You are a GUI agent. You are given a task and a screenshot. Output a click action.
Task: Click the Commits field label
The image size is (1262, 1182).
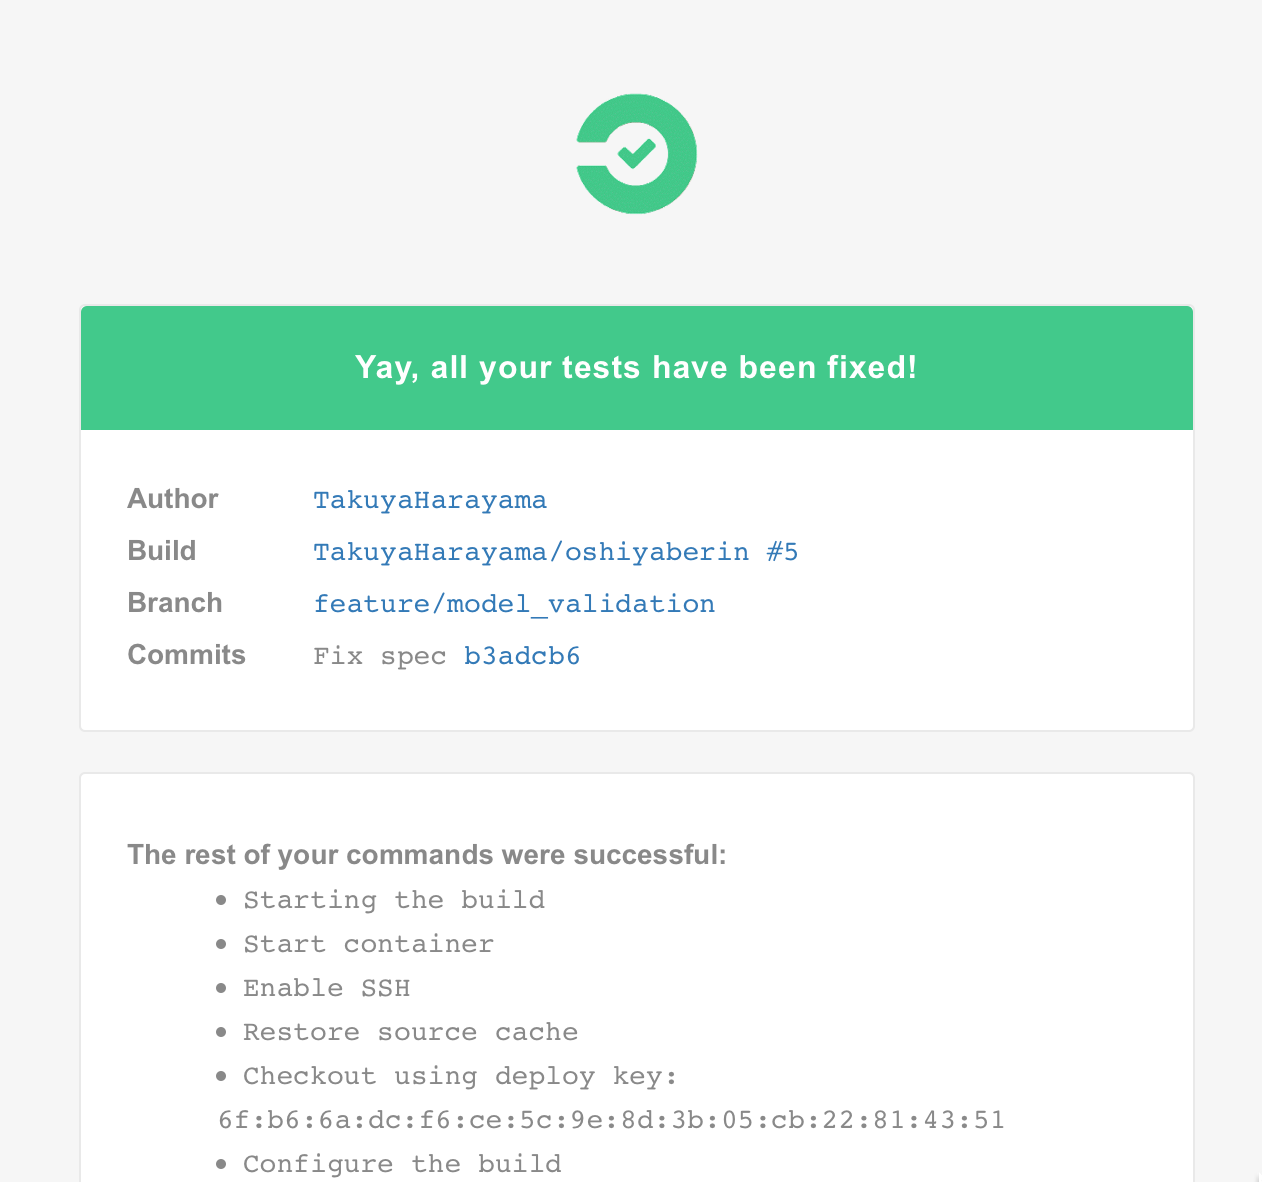point(186,655)
